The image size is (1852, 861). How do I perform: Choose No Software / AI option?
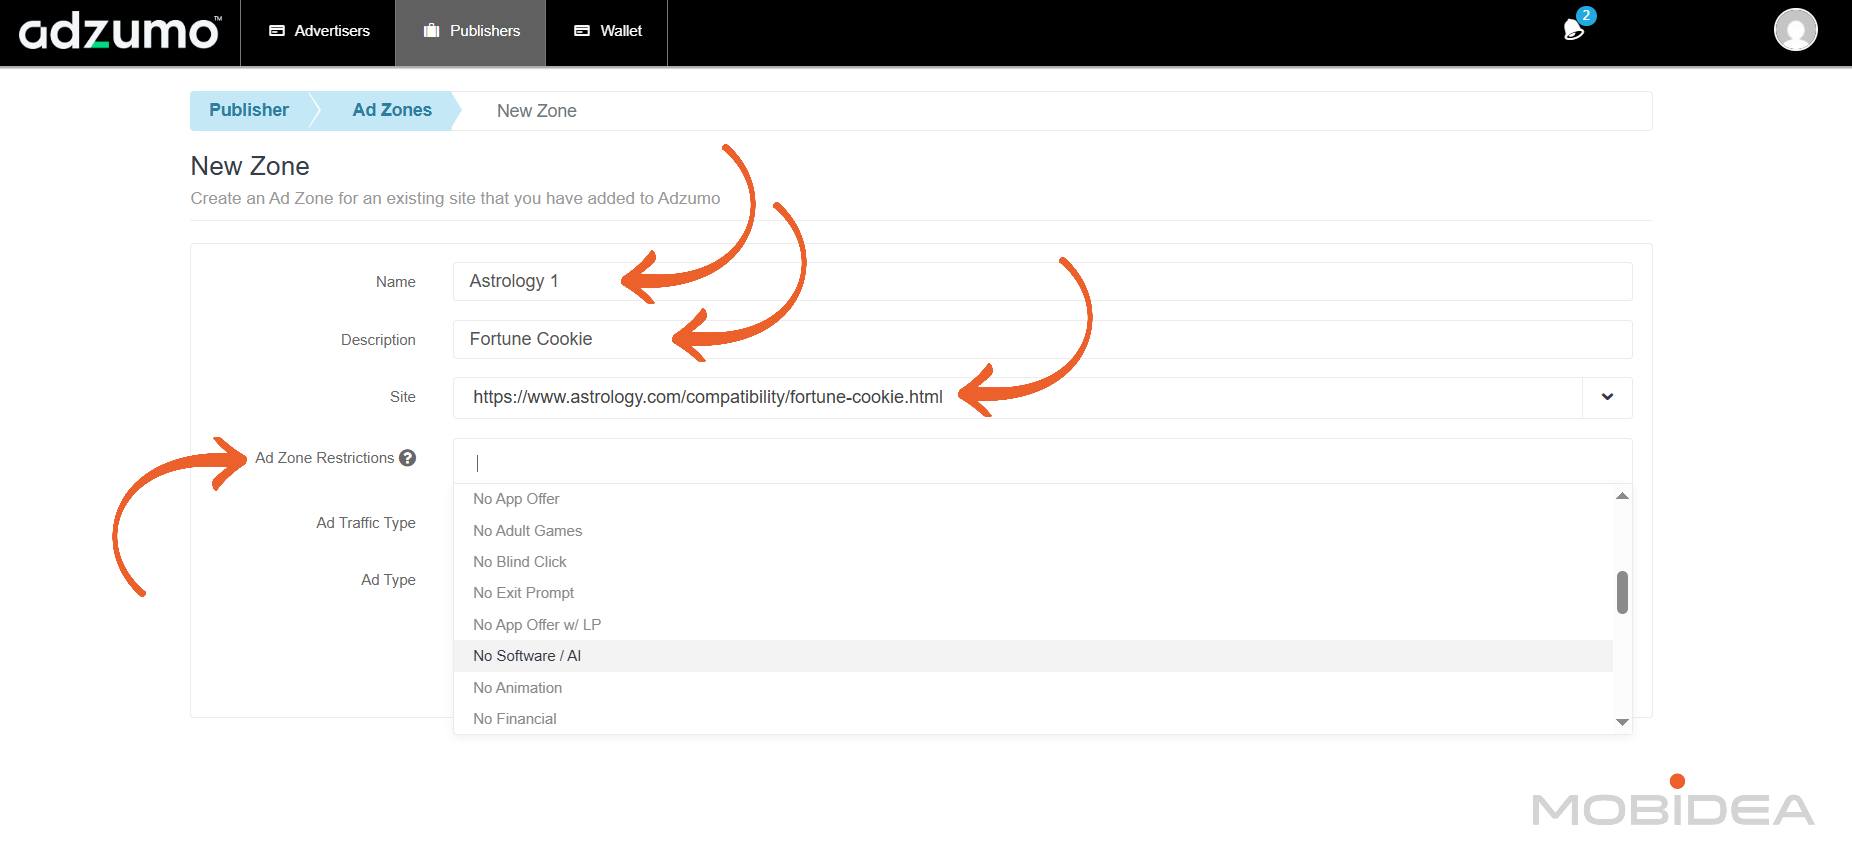[x=527, y=656]
